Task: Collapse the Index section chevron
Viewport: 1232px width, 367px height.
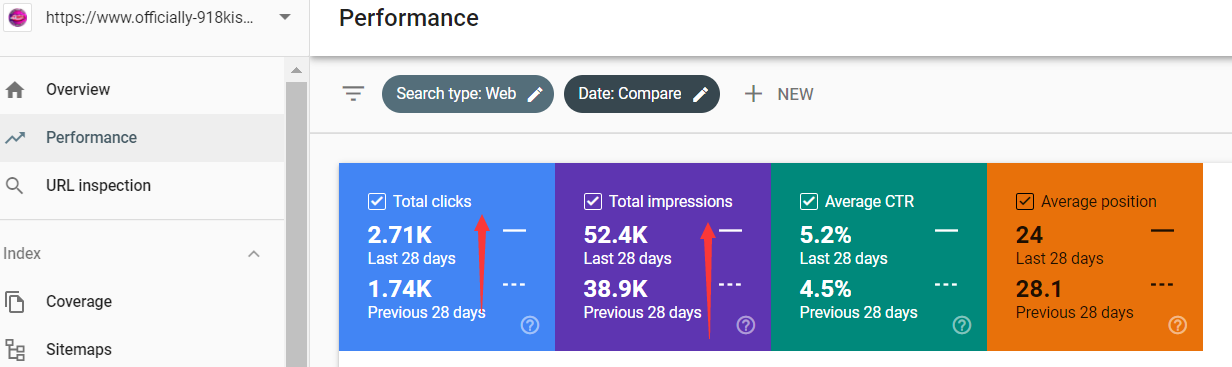Action: [254, 254]
